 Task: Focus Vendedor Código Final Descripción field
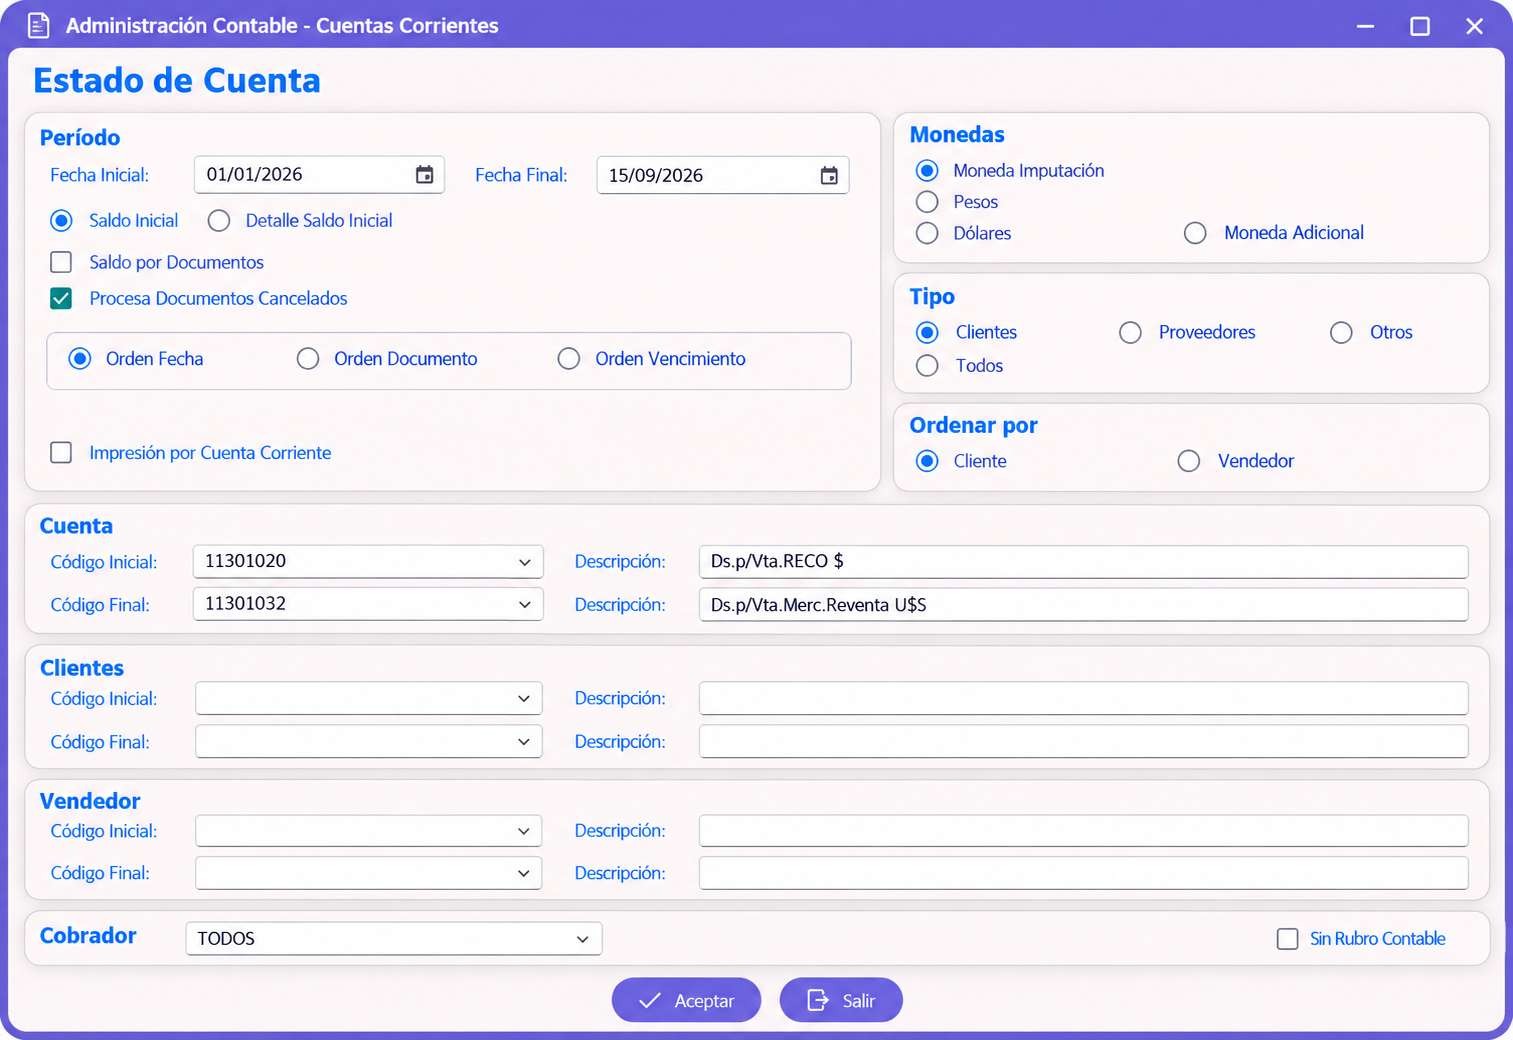(1083, 873)
